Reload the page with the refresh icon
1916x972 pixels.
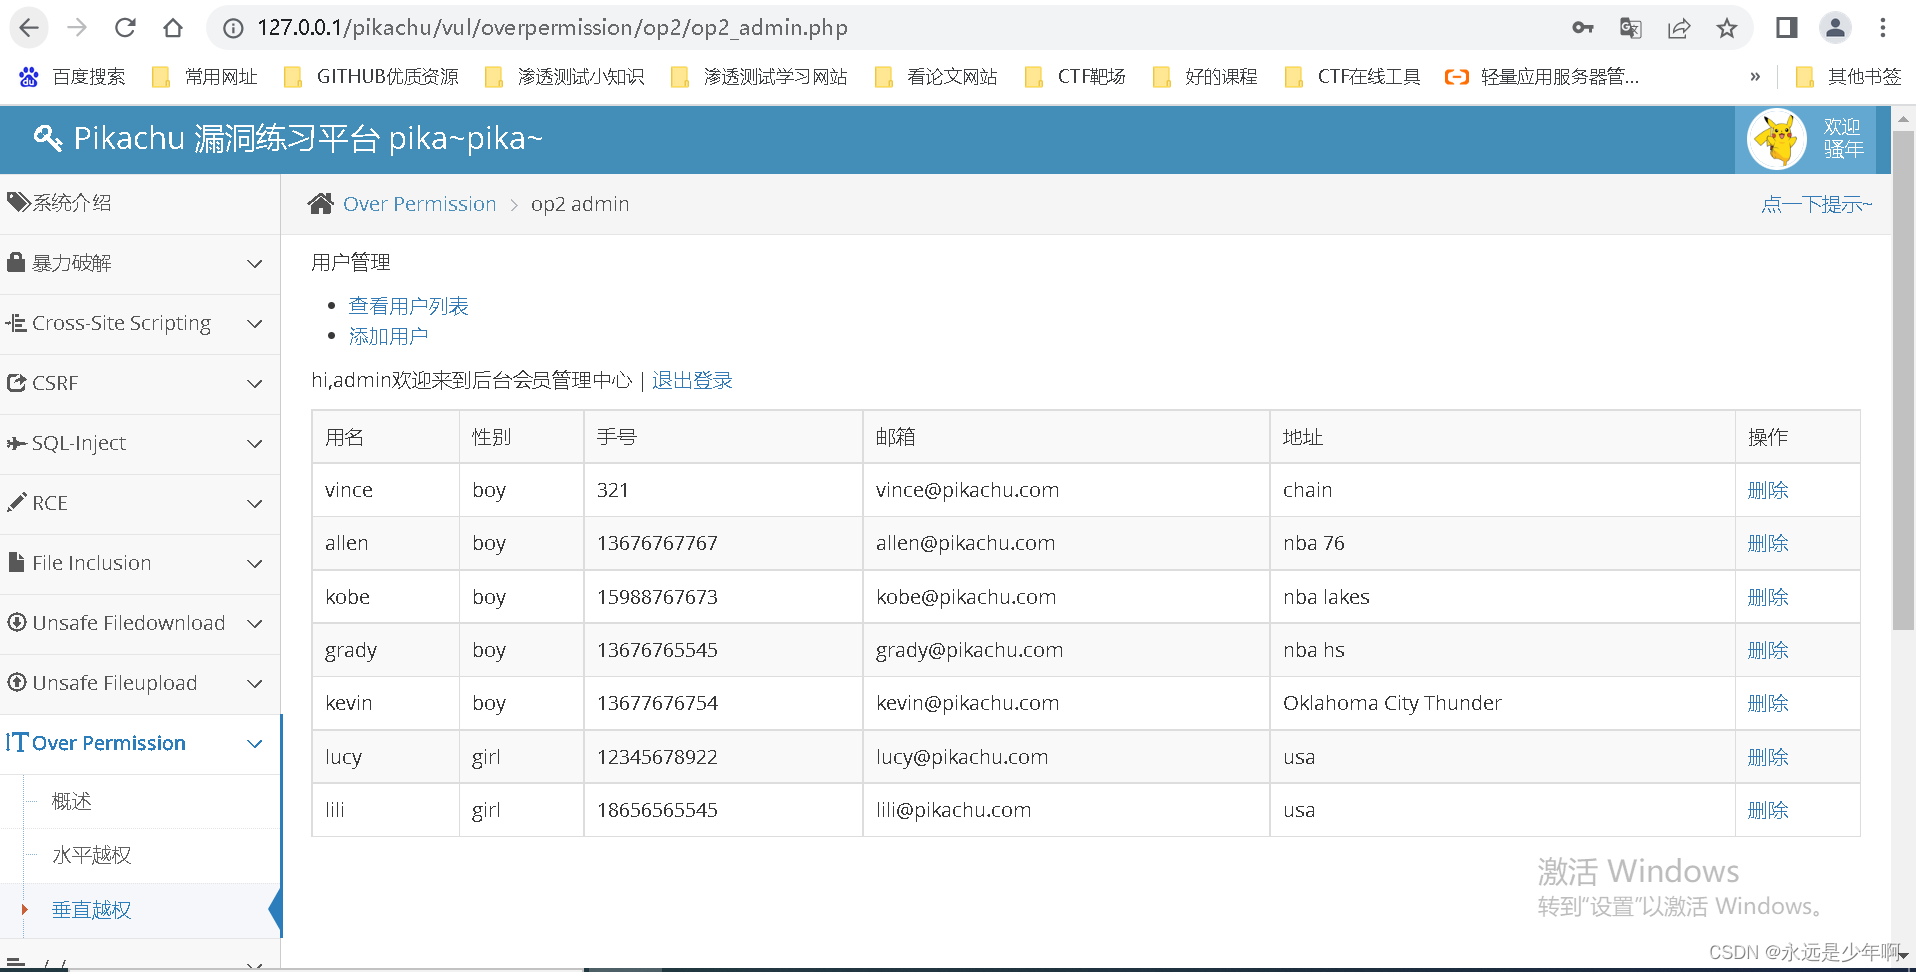[x=125, y=28]
